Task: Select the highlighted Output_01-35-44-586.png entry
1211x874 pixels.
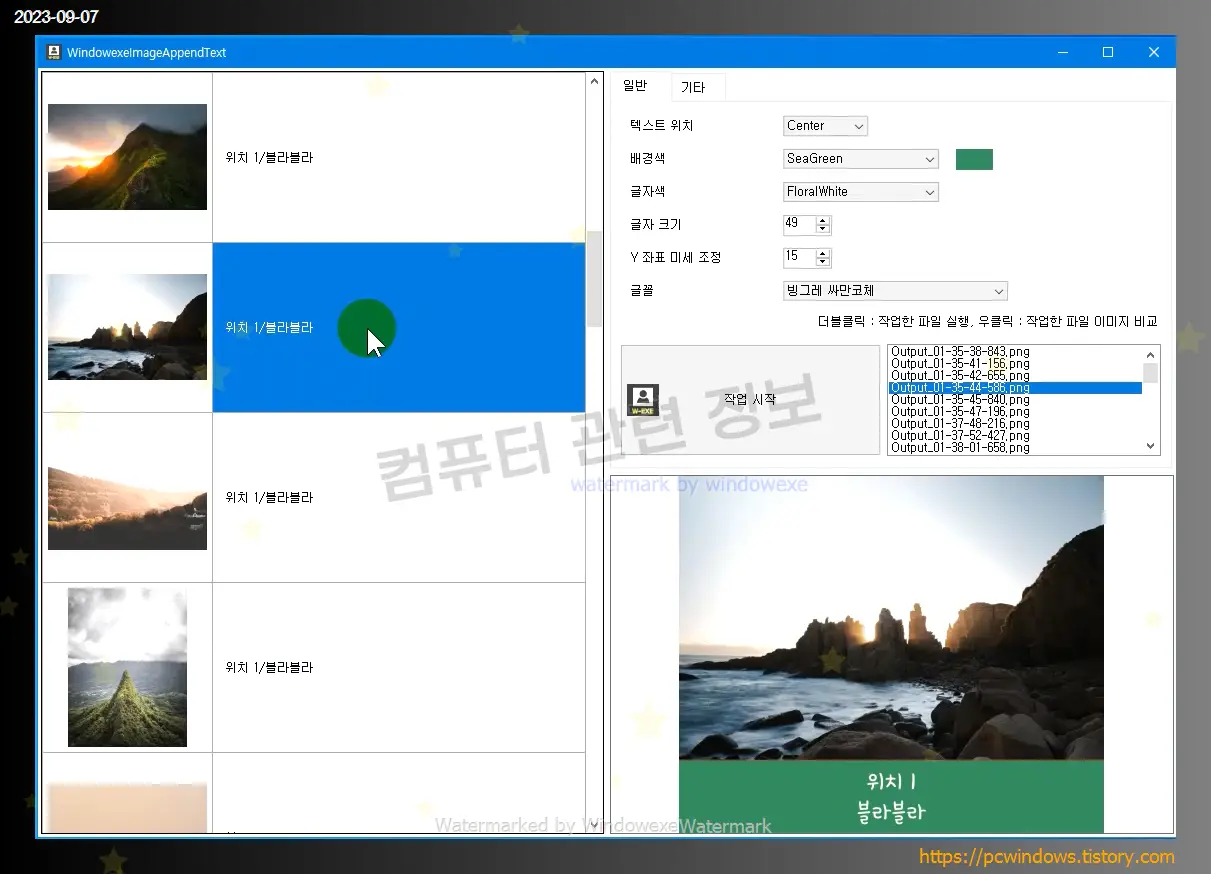Action: tap(1015, 388)
